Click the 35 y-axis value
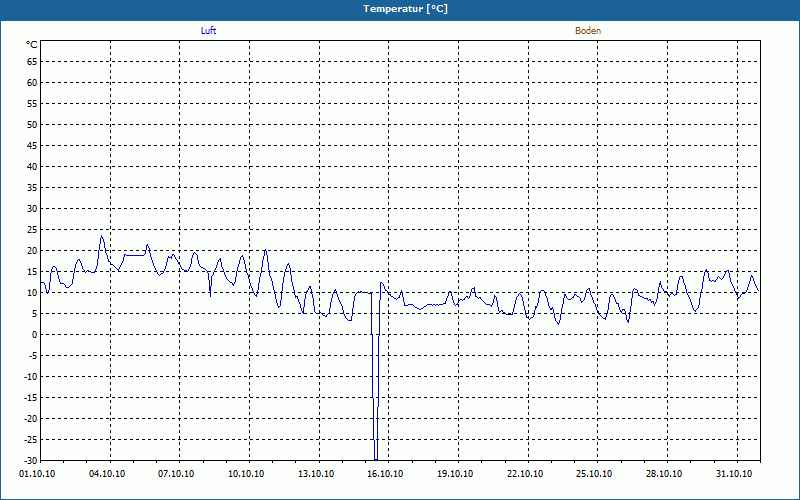 [x=32, y=188]
